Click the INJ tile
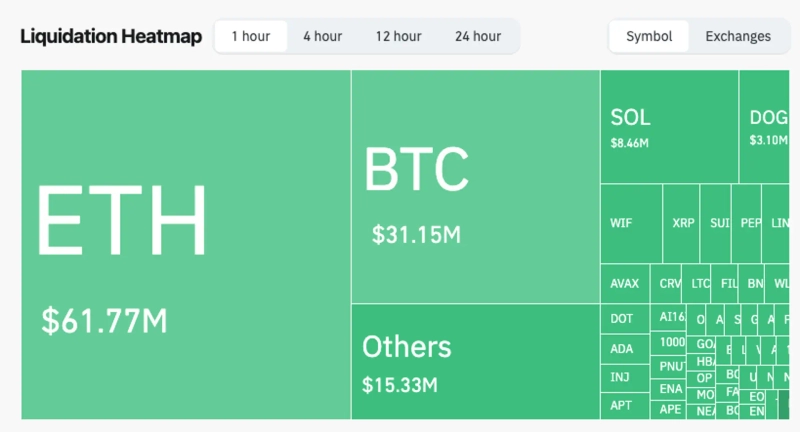Image resolution: width=800 pixels, height=432 pixels. (624, 377)
